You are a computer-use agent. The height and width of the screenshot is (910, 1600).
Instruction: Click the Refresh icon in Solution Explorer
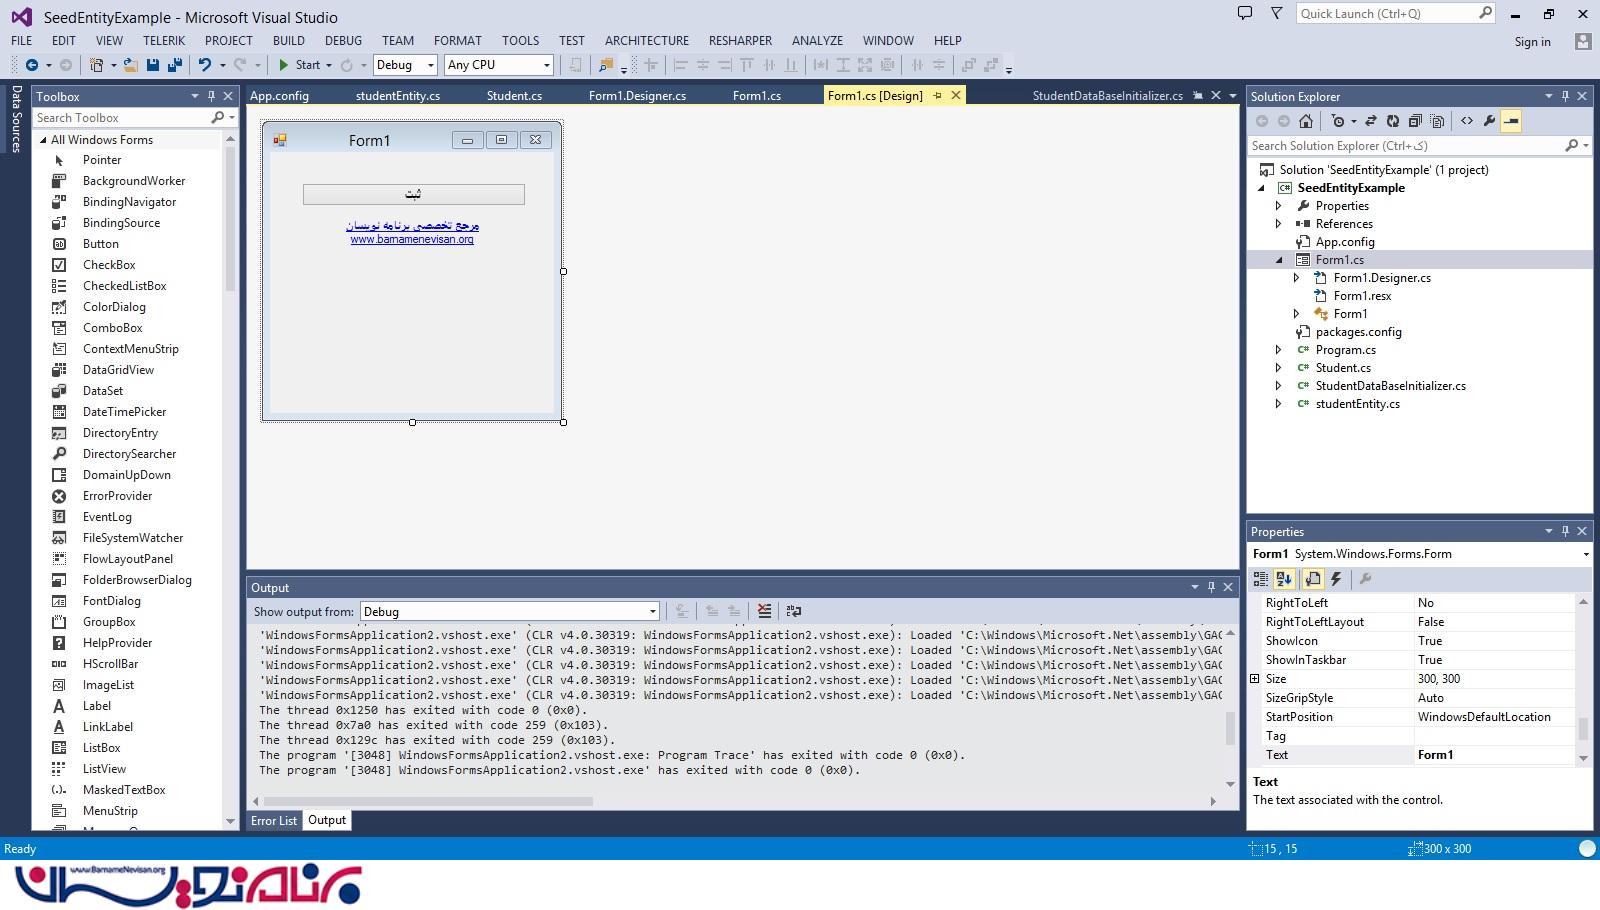pyautogui.click(x=1392, y=121)
